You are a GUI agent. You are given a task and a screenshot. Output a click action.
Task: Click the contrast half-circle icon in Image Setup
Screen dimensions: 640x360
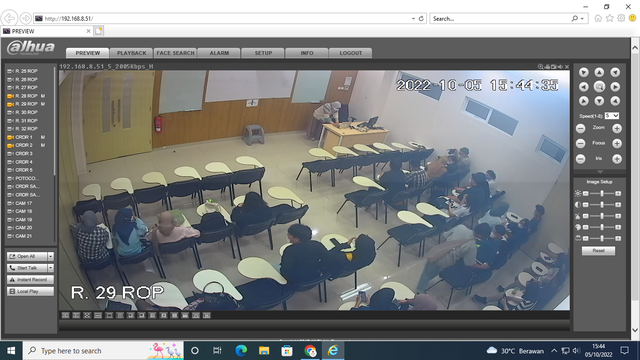[578, 204]
